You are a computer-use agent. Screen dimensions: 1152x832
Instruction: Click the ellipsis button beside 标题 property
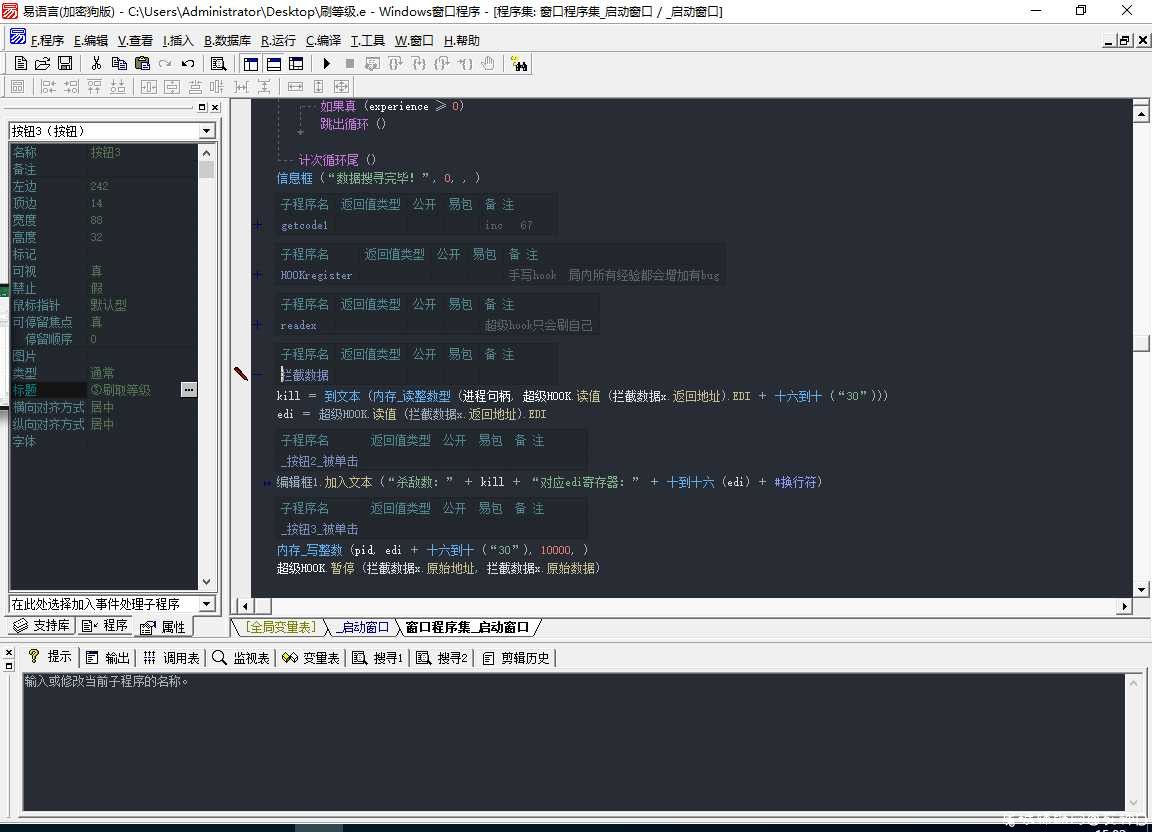pyautogui.click(x=189, y=390)
